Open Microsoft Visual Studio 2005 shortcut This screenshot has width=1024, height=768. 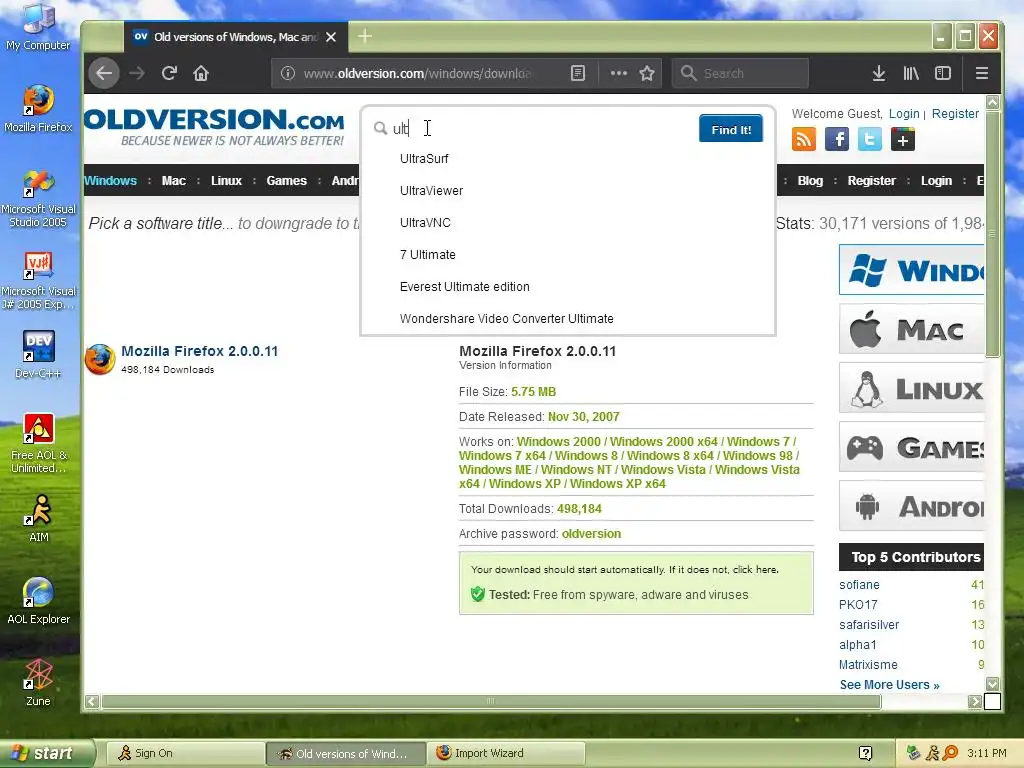pos(38,198)
